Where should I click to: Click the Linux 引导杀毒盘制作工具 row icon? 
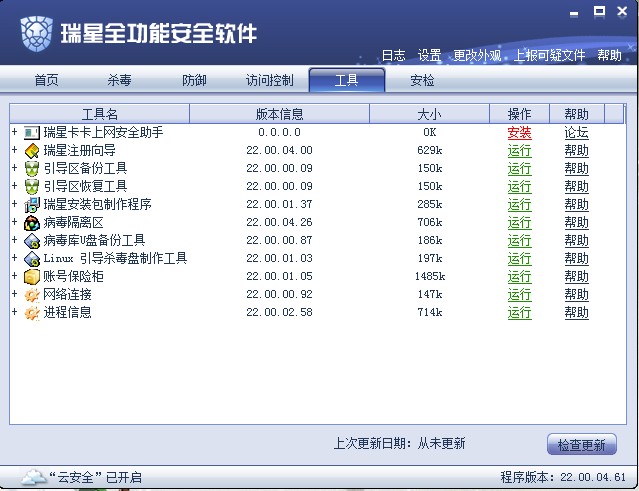pyautogui.click(x=32, y=259)
